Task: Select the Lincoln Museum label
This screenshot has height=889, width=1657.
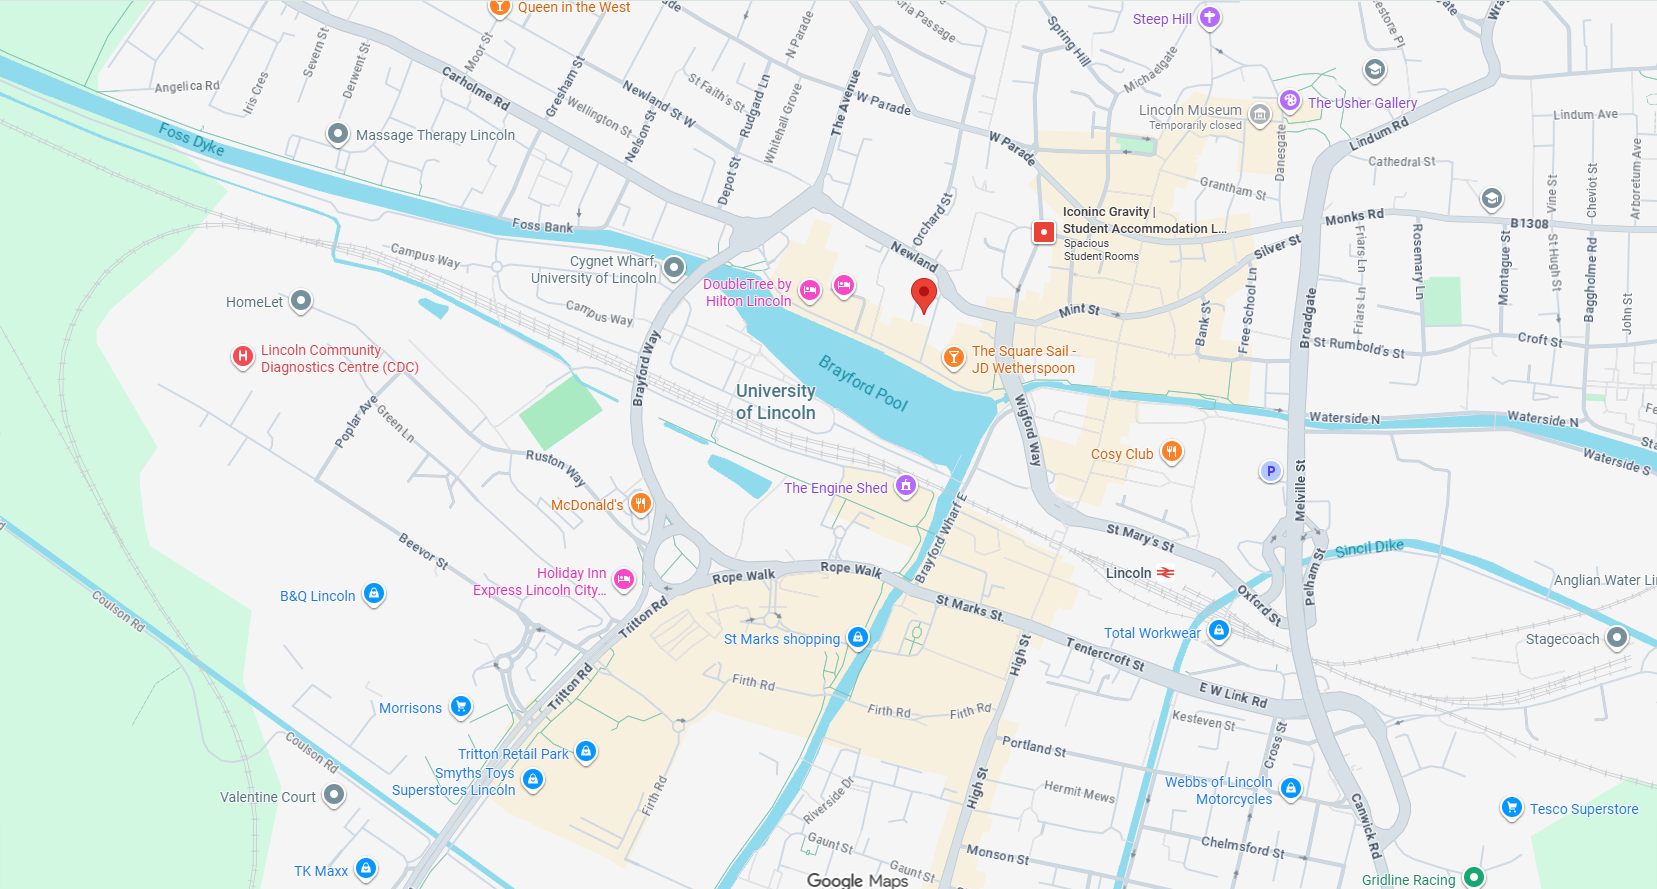Action: tap(1190, 110)
